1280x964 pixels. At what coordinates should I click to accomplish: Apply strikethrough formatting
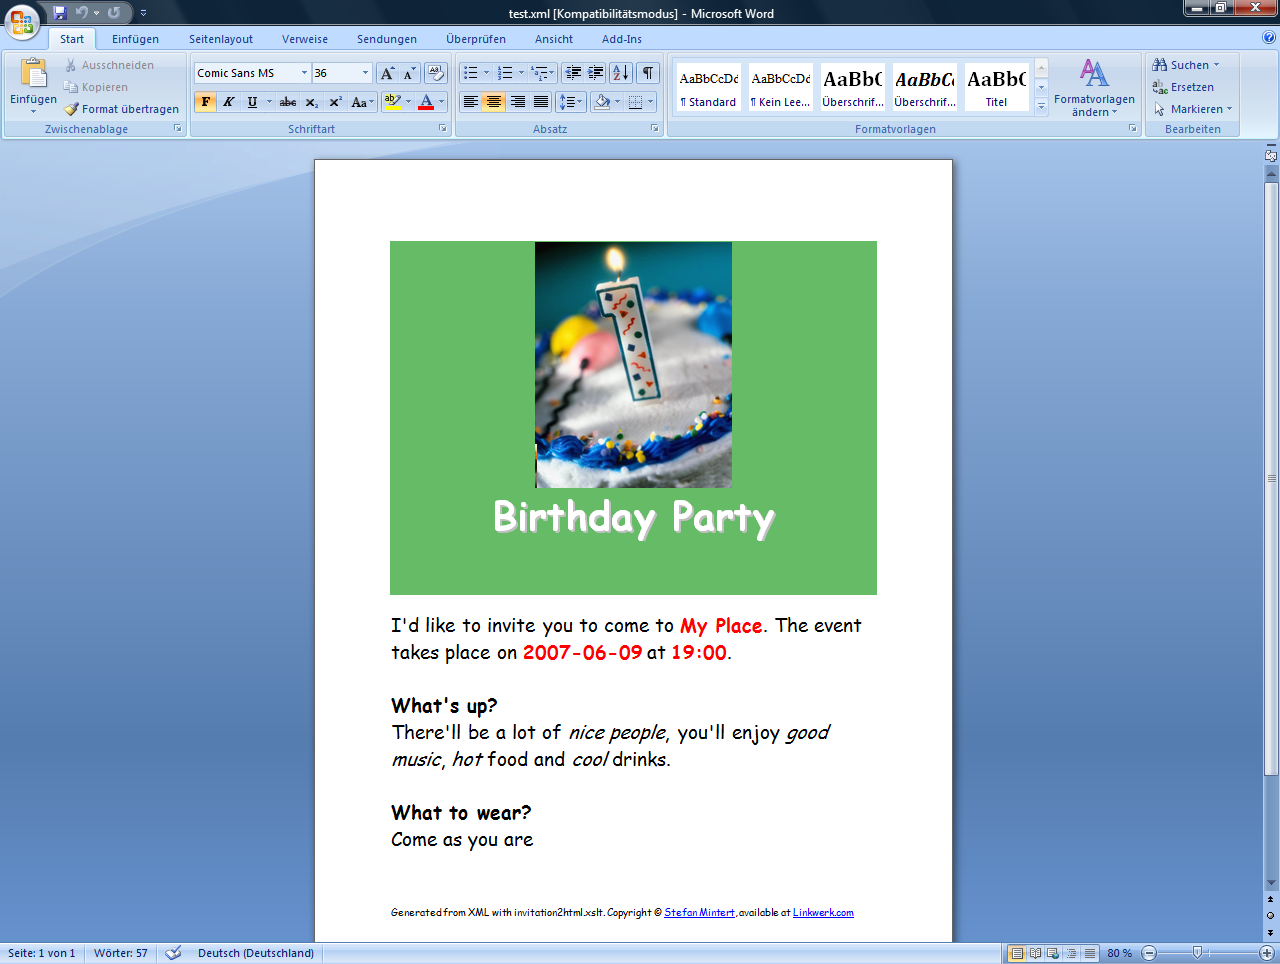[288, 102]
